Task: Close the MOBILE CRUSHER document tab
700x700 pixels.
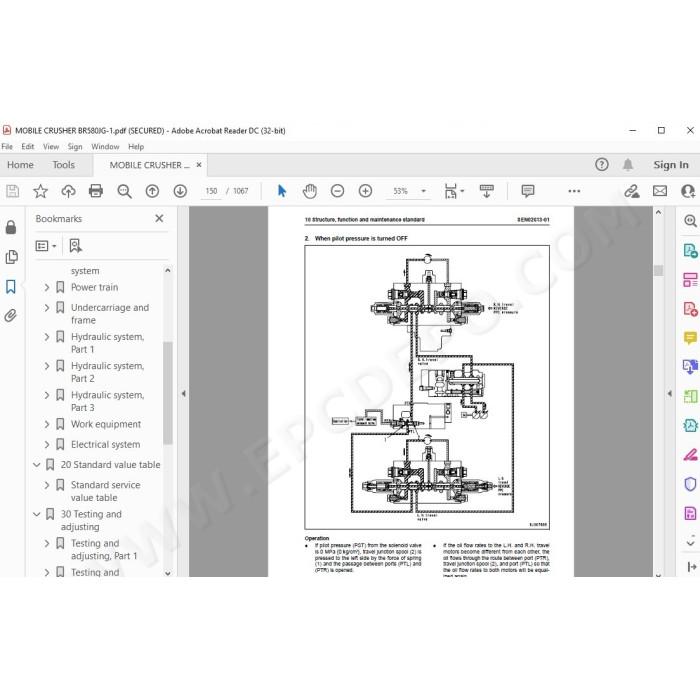Action: click(199, 165)
